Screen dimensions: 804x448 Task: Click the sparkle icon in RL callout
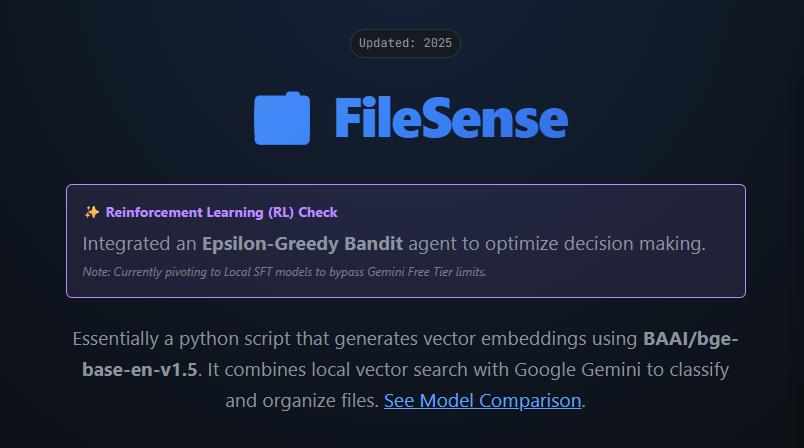(92, 212)
